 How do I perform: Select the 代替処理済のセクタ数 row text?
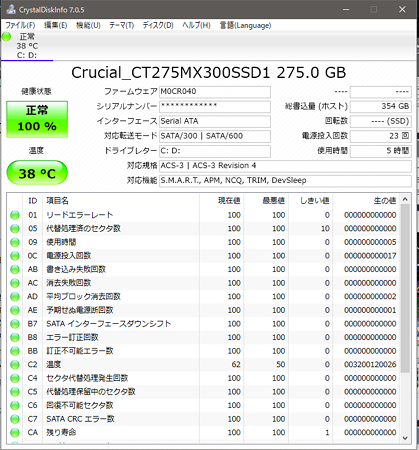(x=83, y=229)
